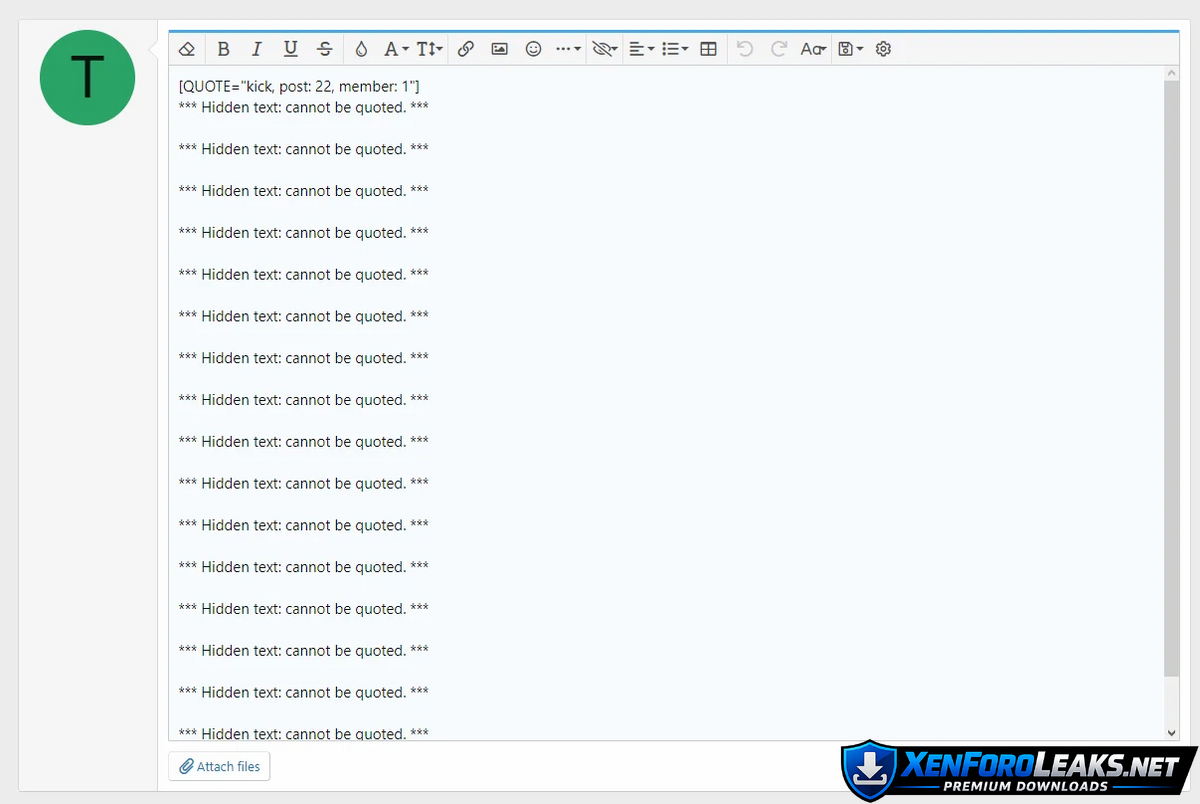Click the Attach files button
The height and width of the screenshot is (804, 1200).
coord(219,766)
